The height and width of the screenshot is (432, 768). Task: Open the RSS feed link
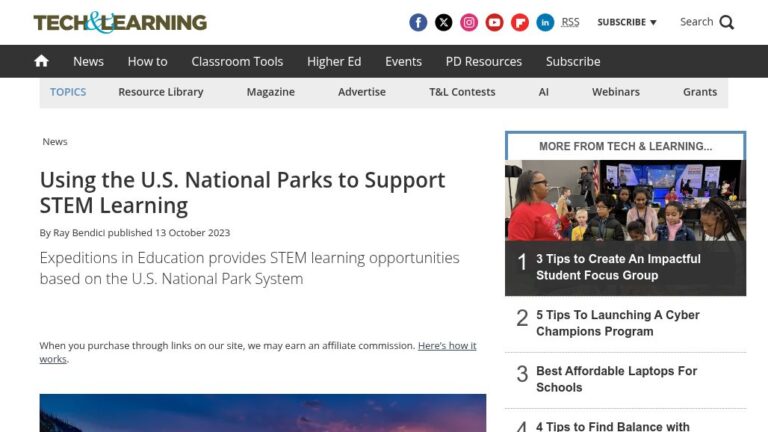(x=570, y=22)
